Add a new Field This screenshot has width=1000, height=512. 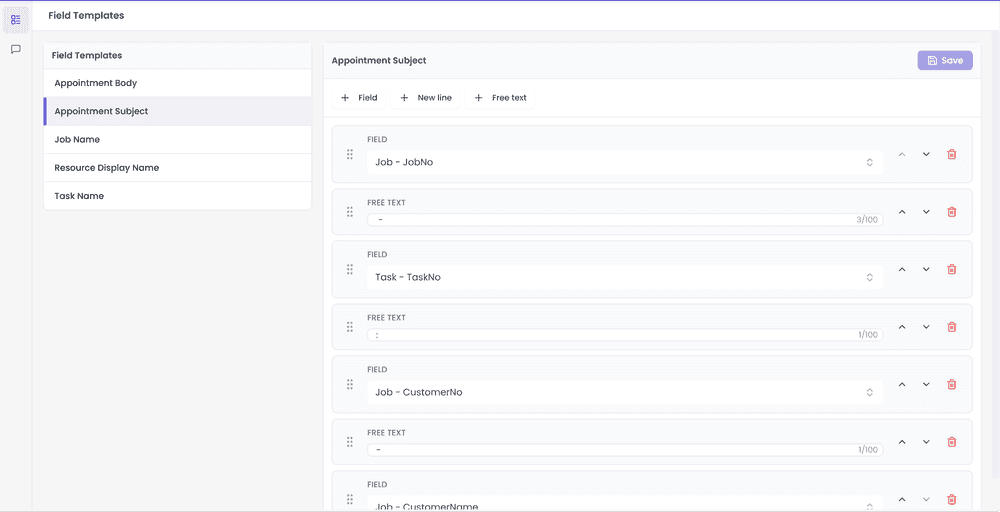(359, 98)
